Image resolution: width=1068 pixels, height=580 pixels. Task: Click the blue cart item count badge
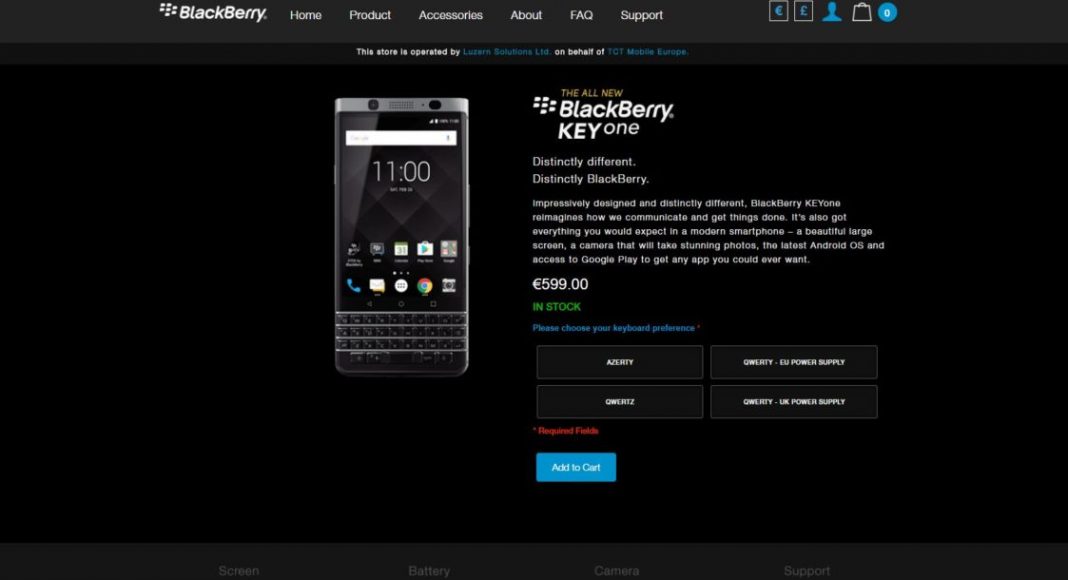pos(887,12)
